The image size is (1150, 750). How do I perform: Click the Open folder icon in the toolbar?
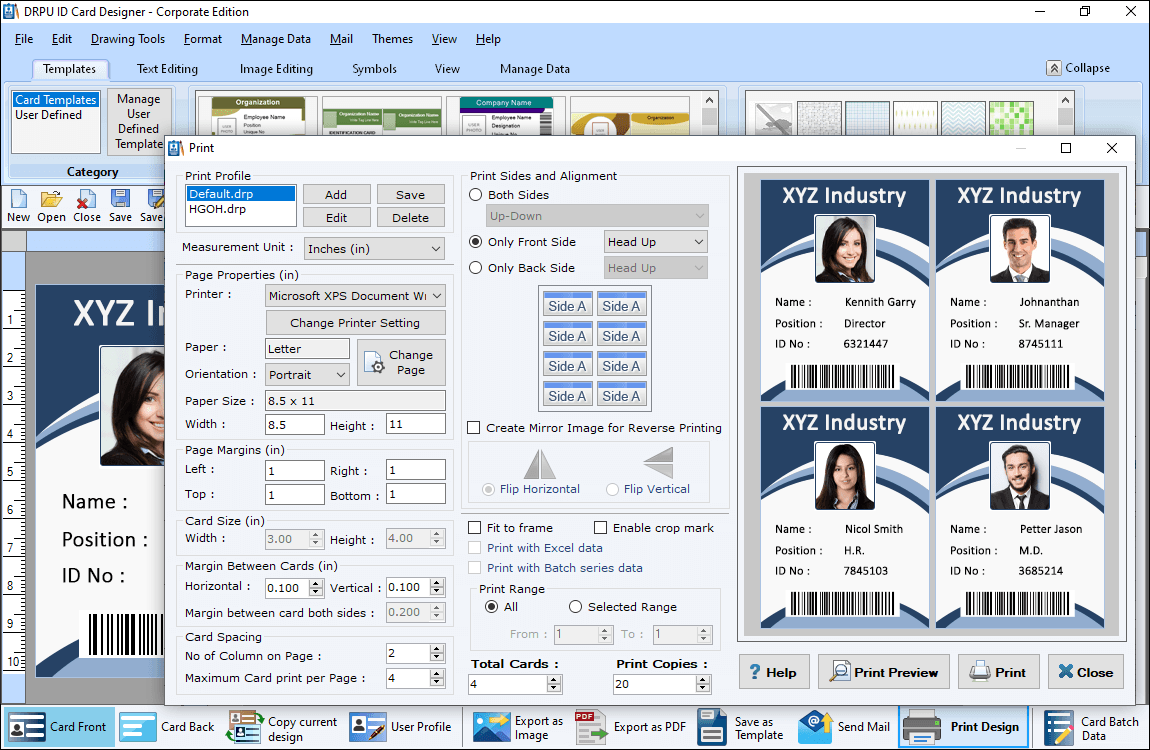coord(51,205)
